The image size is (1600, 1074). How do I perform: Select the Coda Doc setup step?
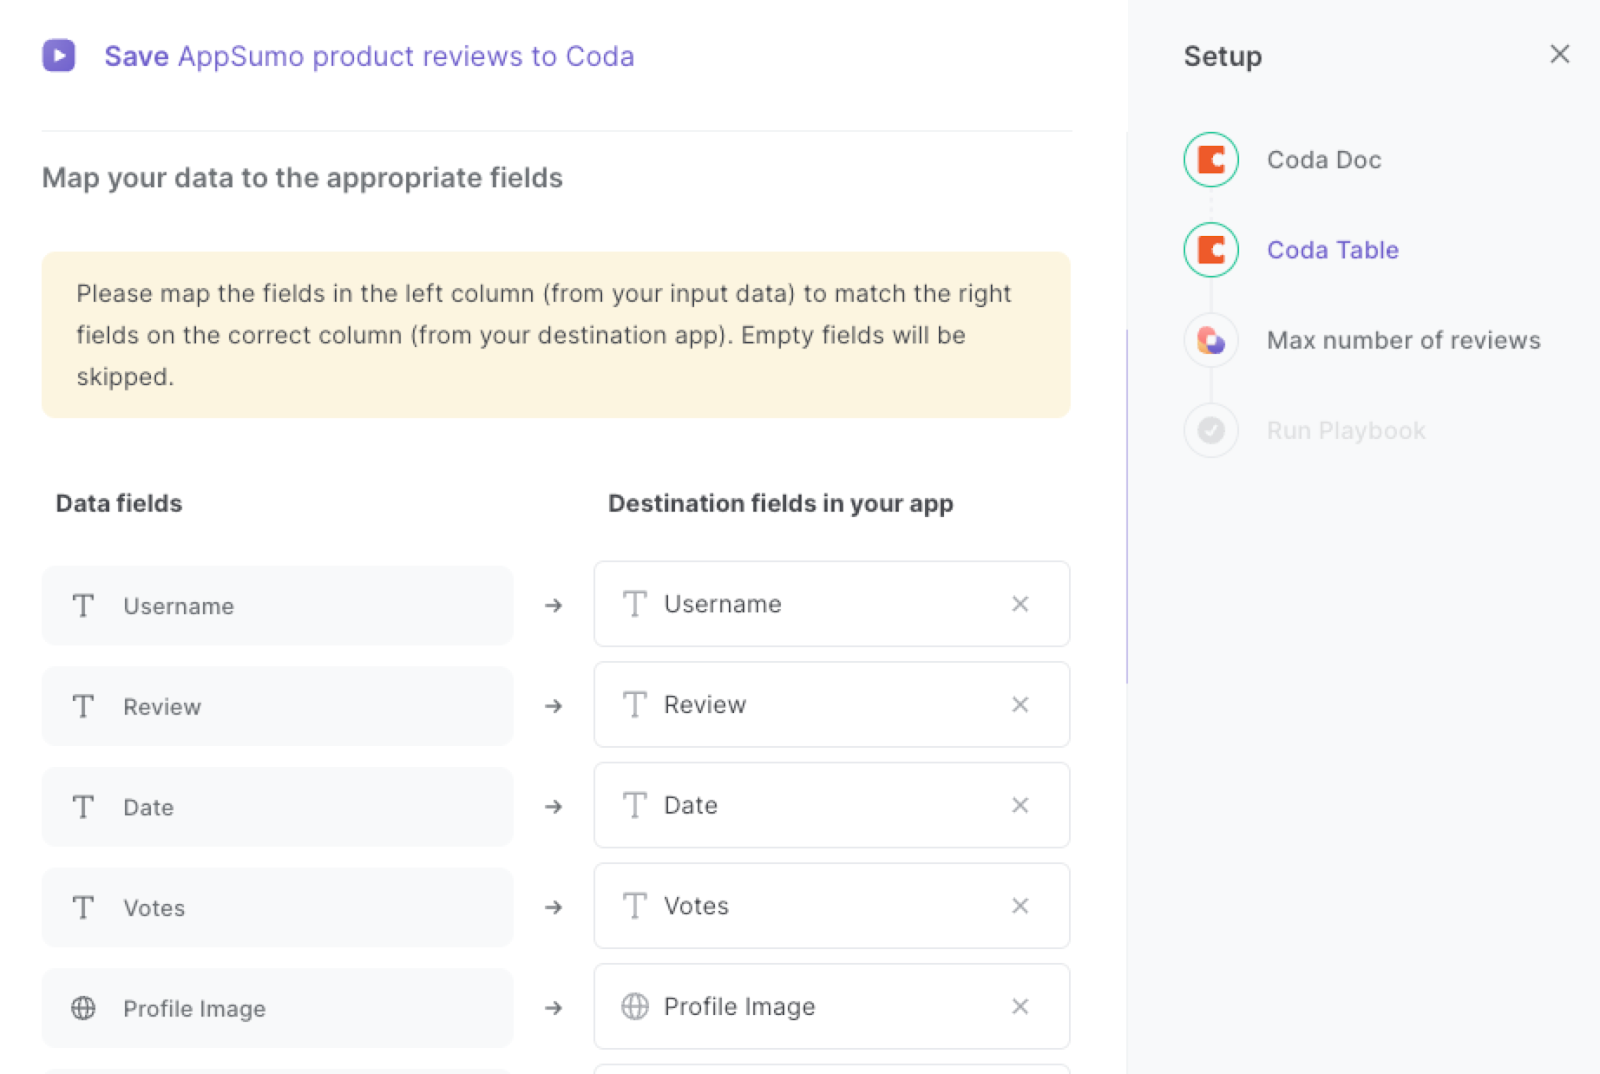pyautogui.click(x=1324, y=160)
